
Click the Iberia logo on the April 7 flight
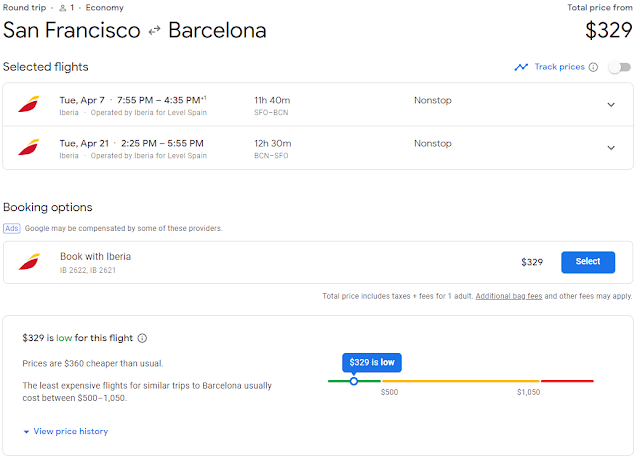[28, 105]
